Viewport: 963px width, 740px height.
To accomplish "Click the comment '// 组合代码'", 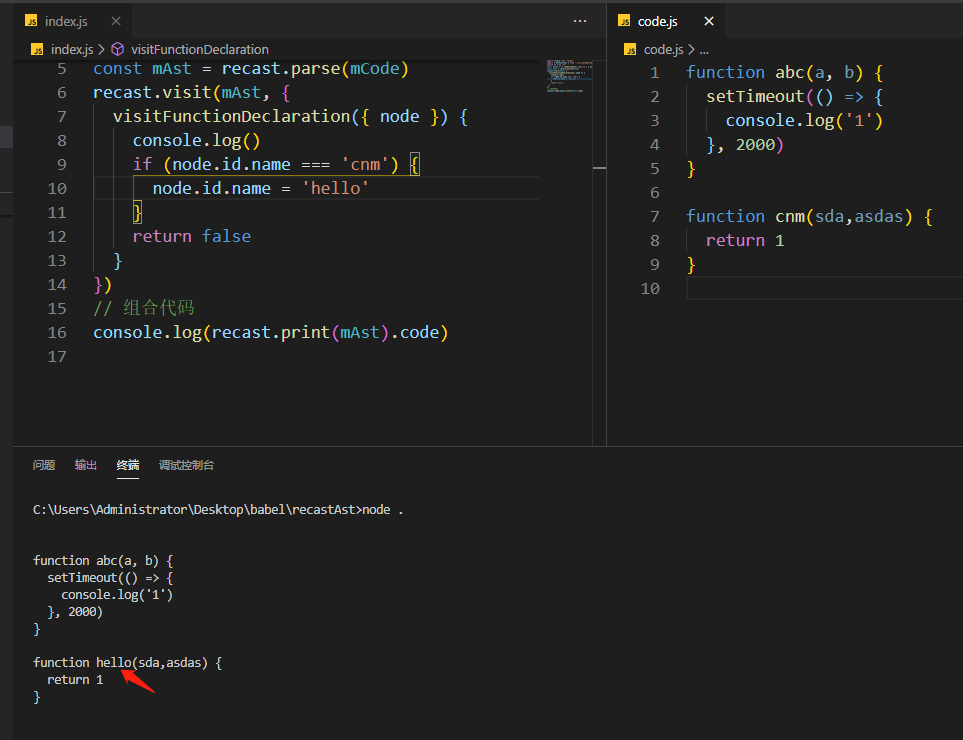I will [x=144, y=308].
